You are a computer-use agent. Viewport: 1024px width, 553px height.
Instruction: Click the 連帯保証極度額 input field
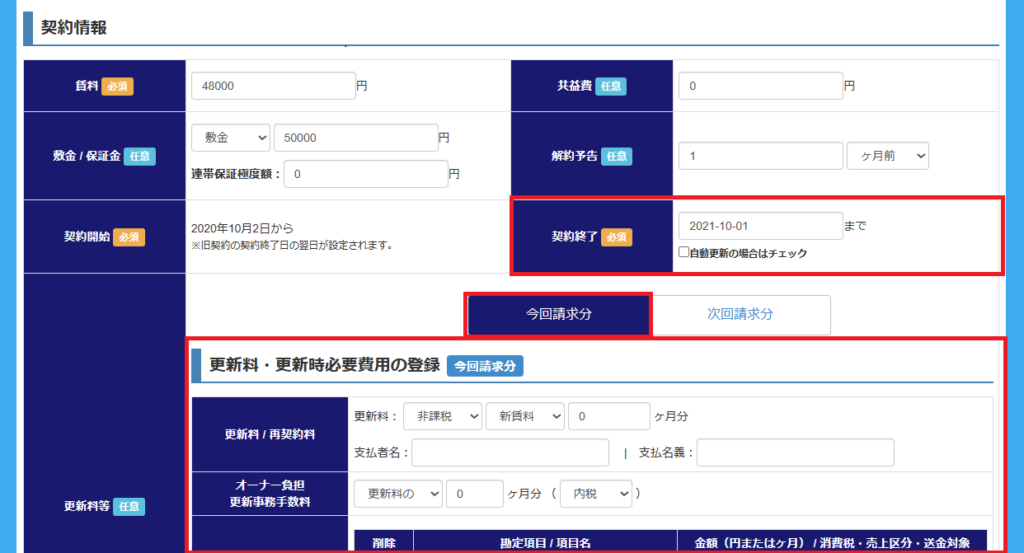tap(365, 174)
